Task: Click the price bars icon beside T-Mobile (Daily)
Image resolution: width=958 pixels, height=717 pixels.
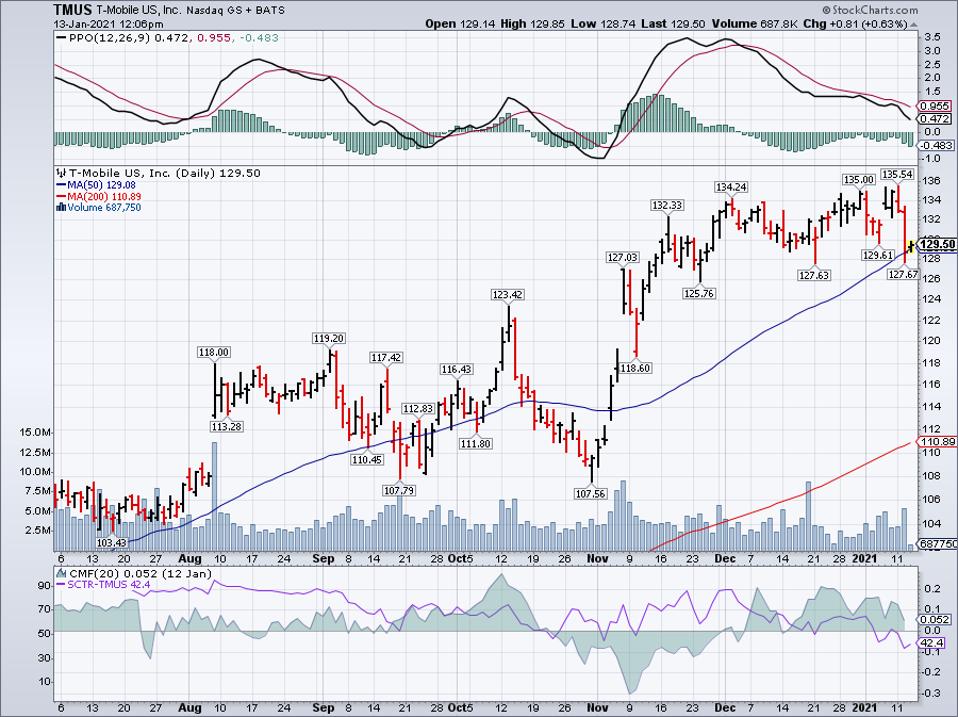Action: pyautogui.click(x=60, y=173)
